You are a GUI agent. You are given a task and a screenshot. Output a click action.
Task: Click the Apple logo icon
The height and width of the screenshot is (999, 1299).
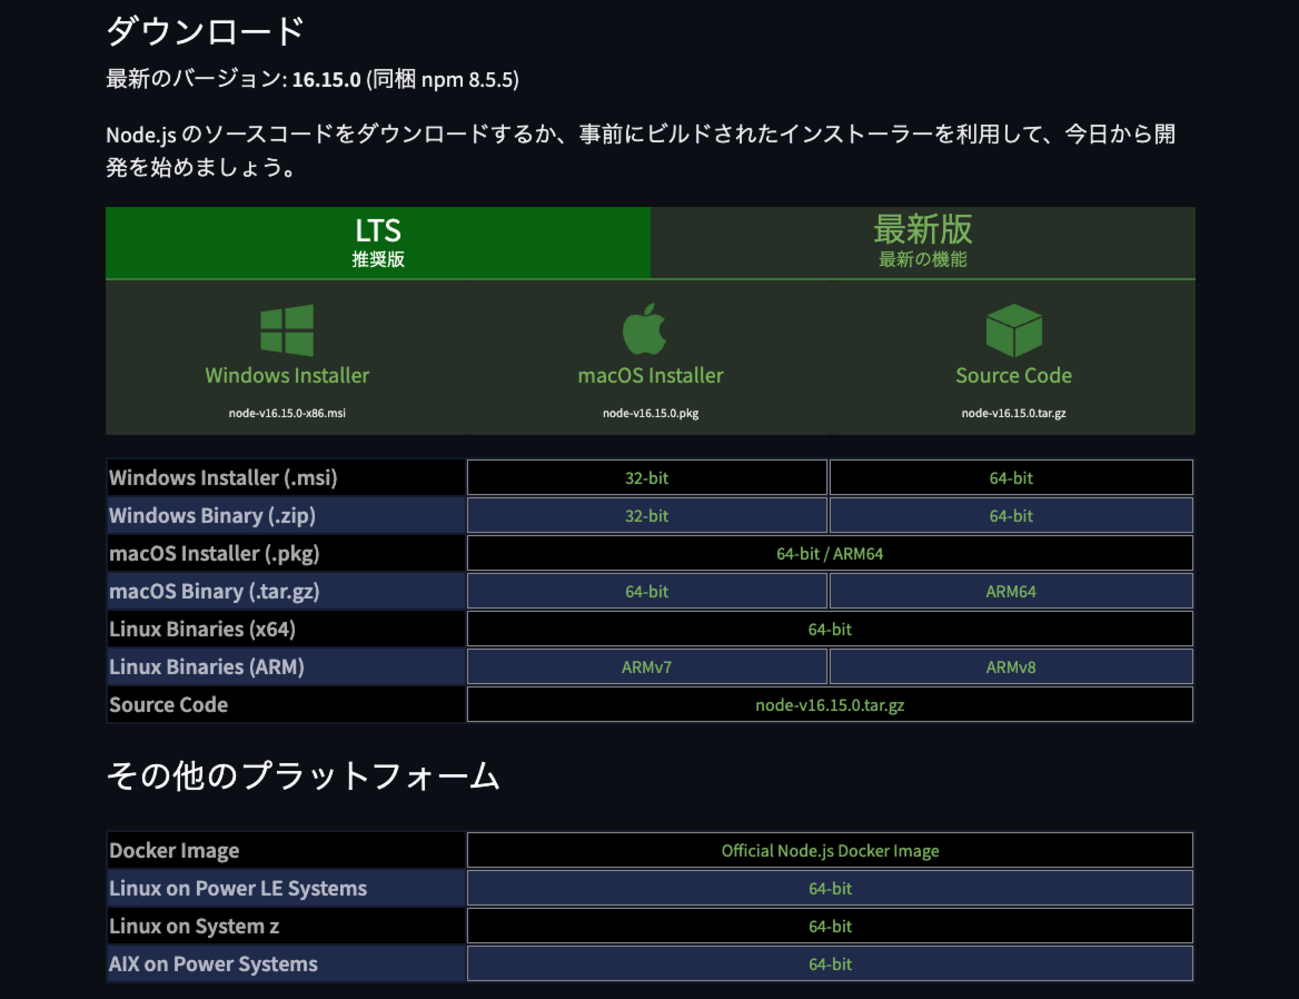click(645, 329)
